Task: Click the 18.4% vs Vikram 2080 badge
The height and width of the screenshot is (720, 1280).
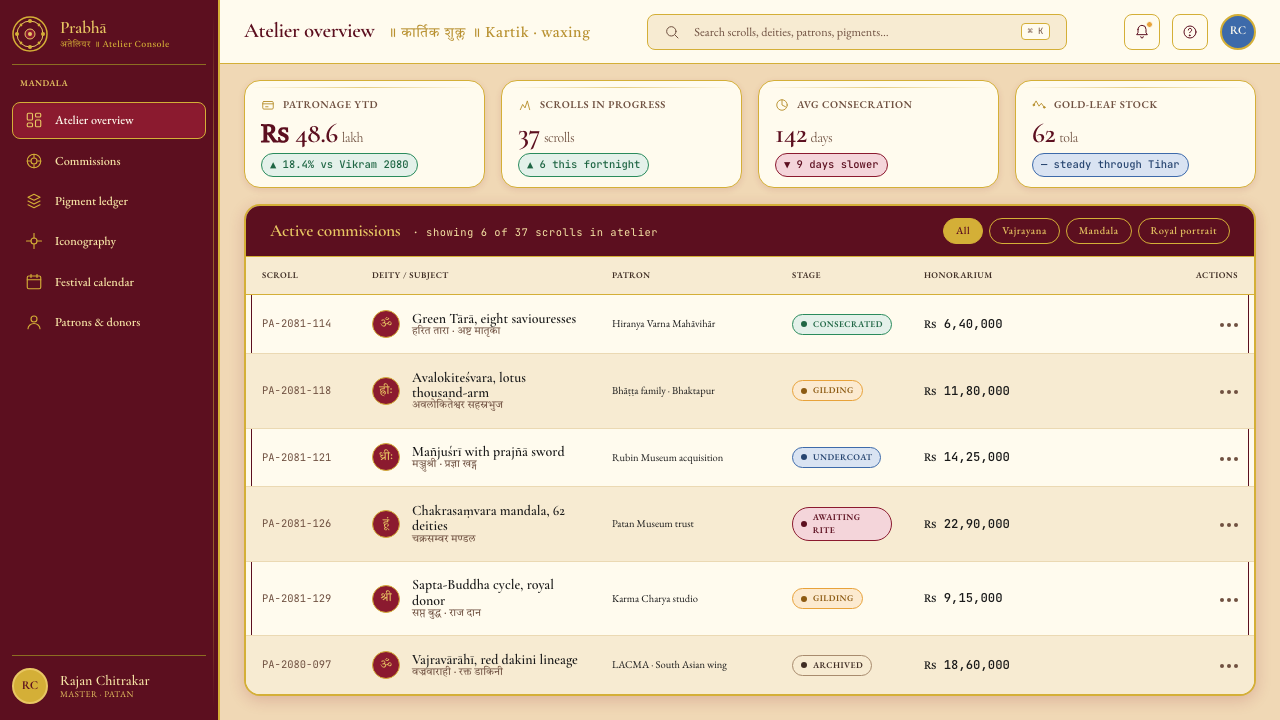Action: [x=340, y=165]
